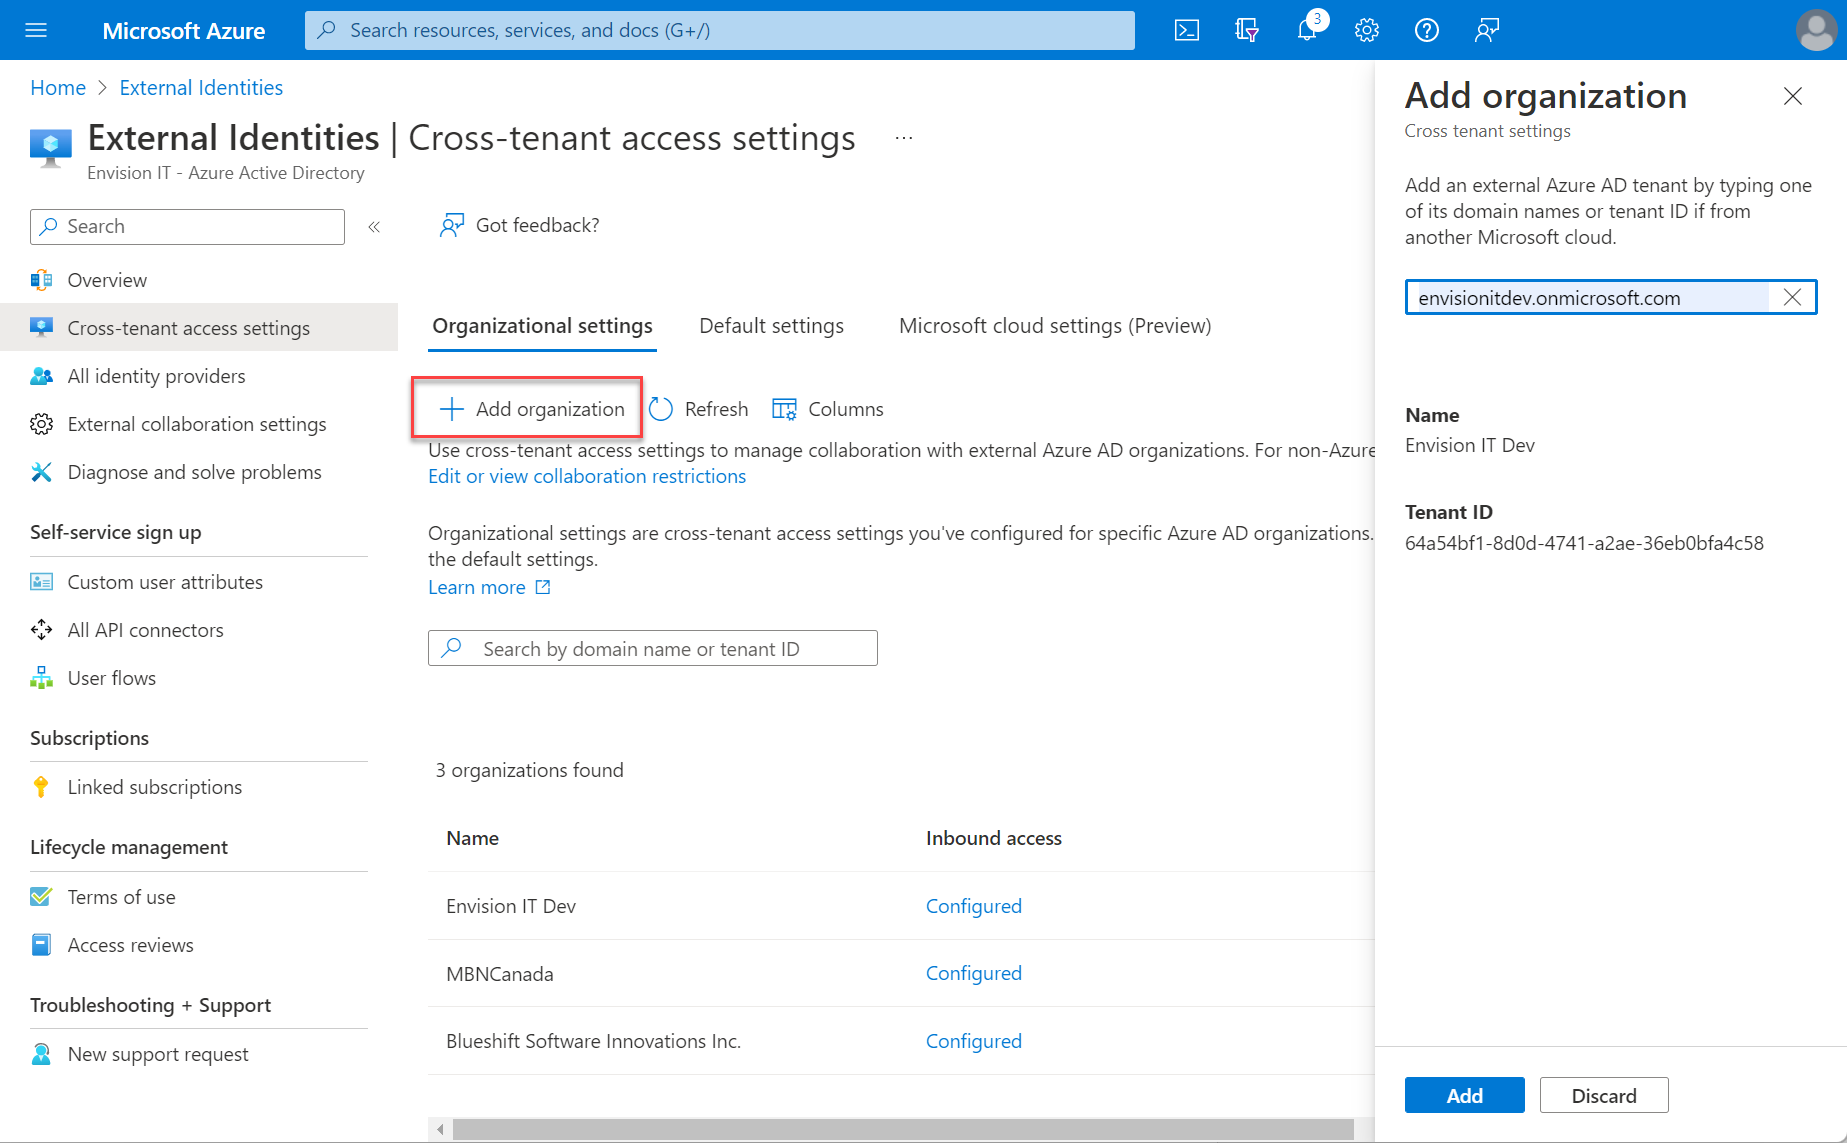Viewport: 1847px width, 1143px height.
Task: Click the Discard button
Action: (1604, 1095)
